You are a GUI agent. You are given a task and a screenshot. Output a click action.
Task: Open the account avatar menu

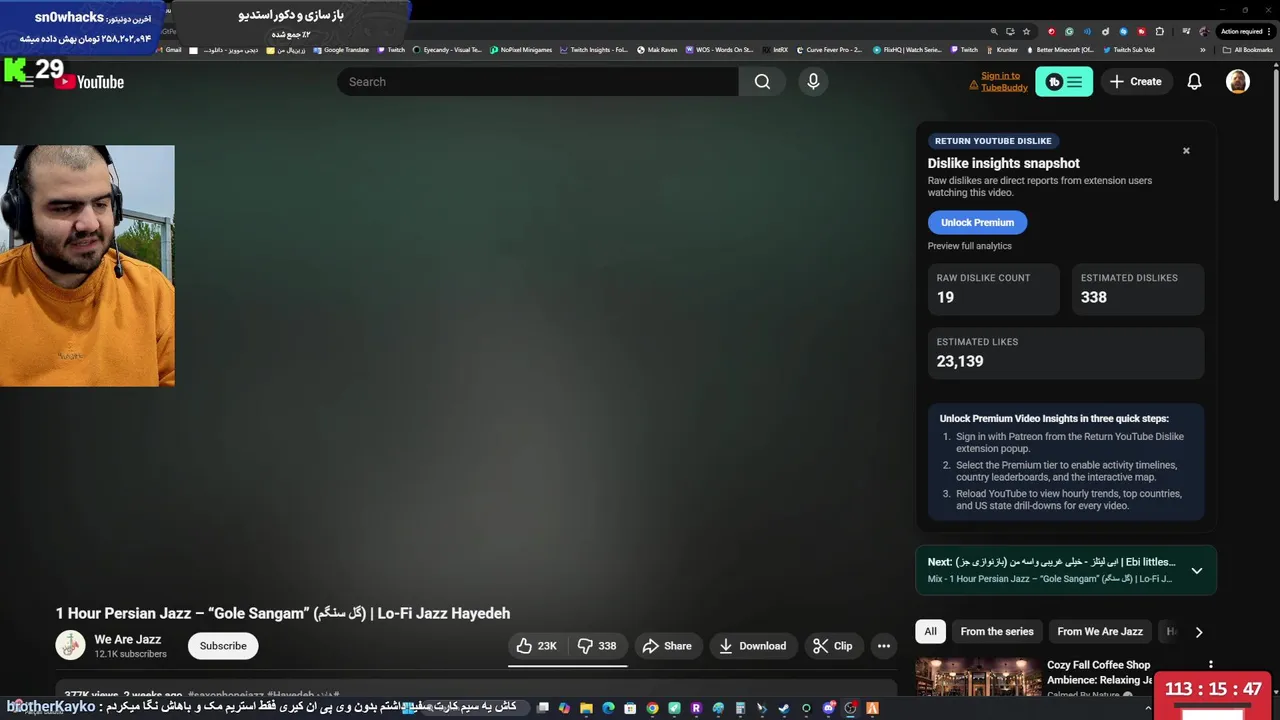tap(1238, 82)
